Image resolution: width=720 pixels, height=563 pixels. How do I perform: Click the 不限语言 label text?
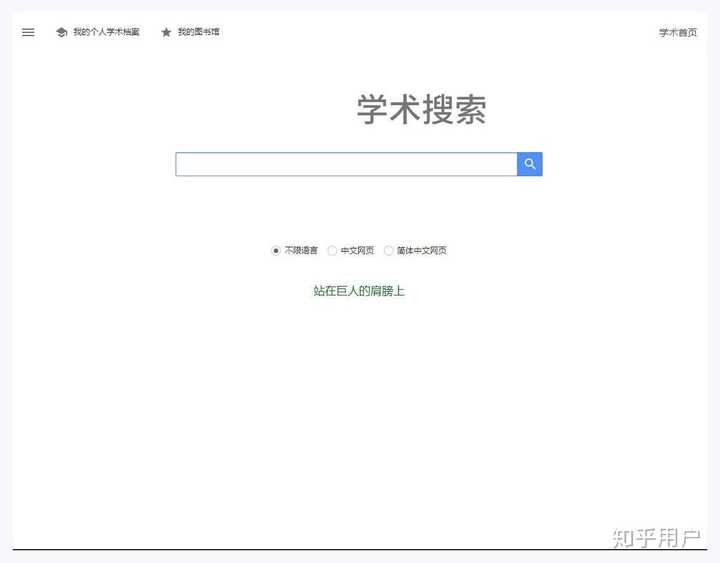[x=301, y=250]
